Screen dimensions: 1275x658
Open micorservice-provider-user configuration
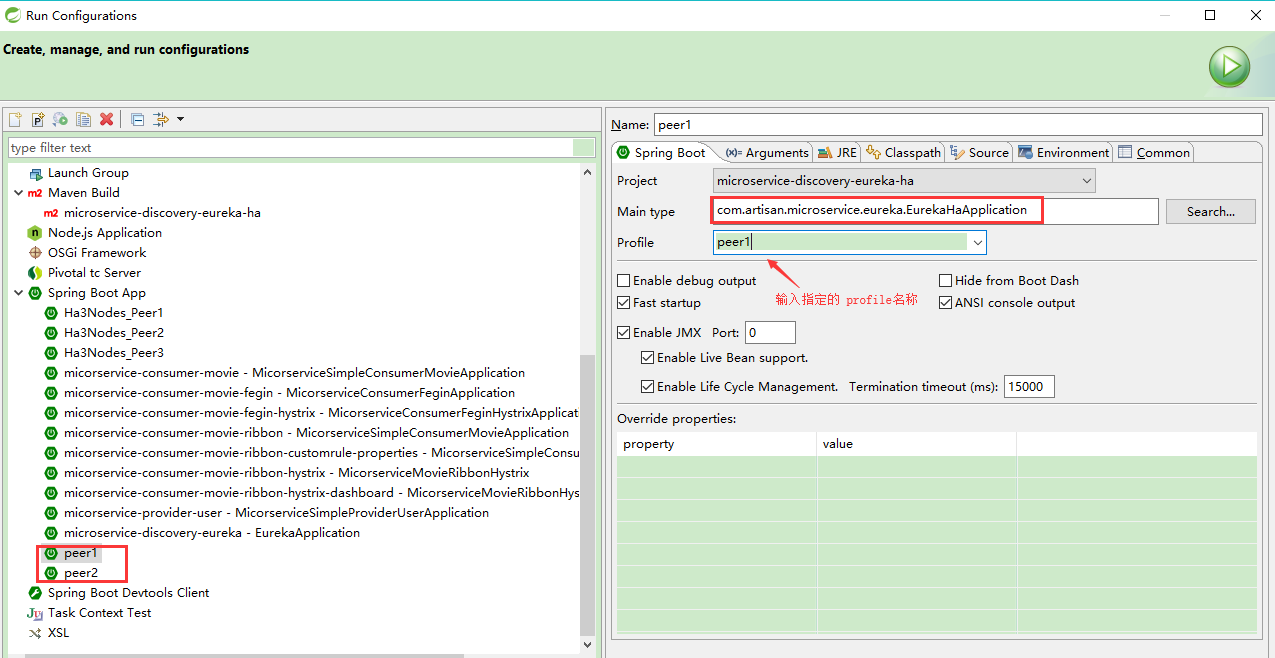pyautogui.click(x=276, y=513)
